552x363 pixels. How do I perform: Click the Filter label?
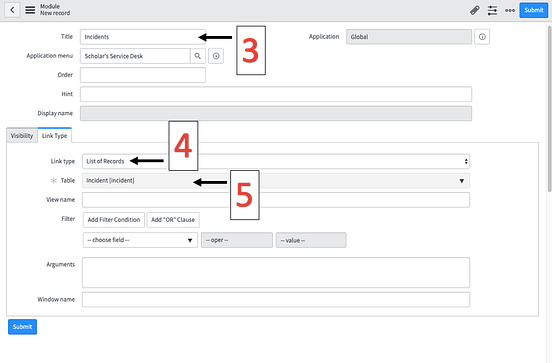pyautogui.click(x=68, y=219)
